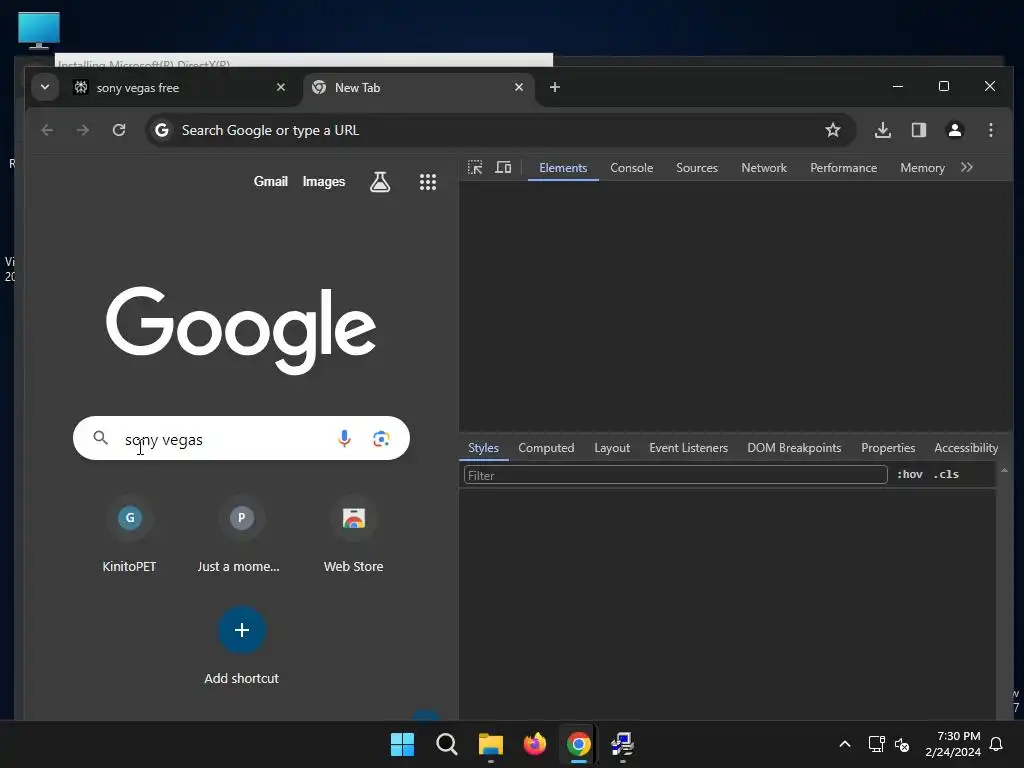Screen dimensions: 1024x768
Task: Select the DOM Breakpoints subtab
Action: [x=794, y=448]
